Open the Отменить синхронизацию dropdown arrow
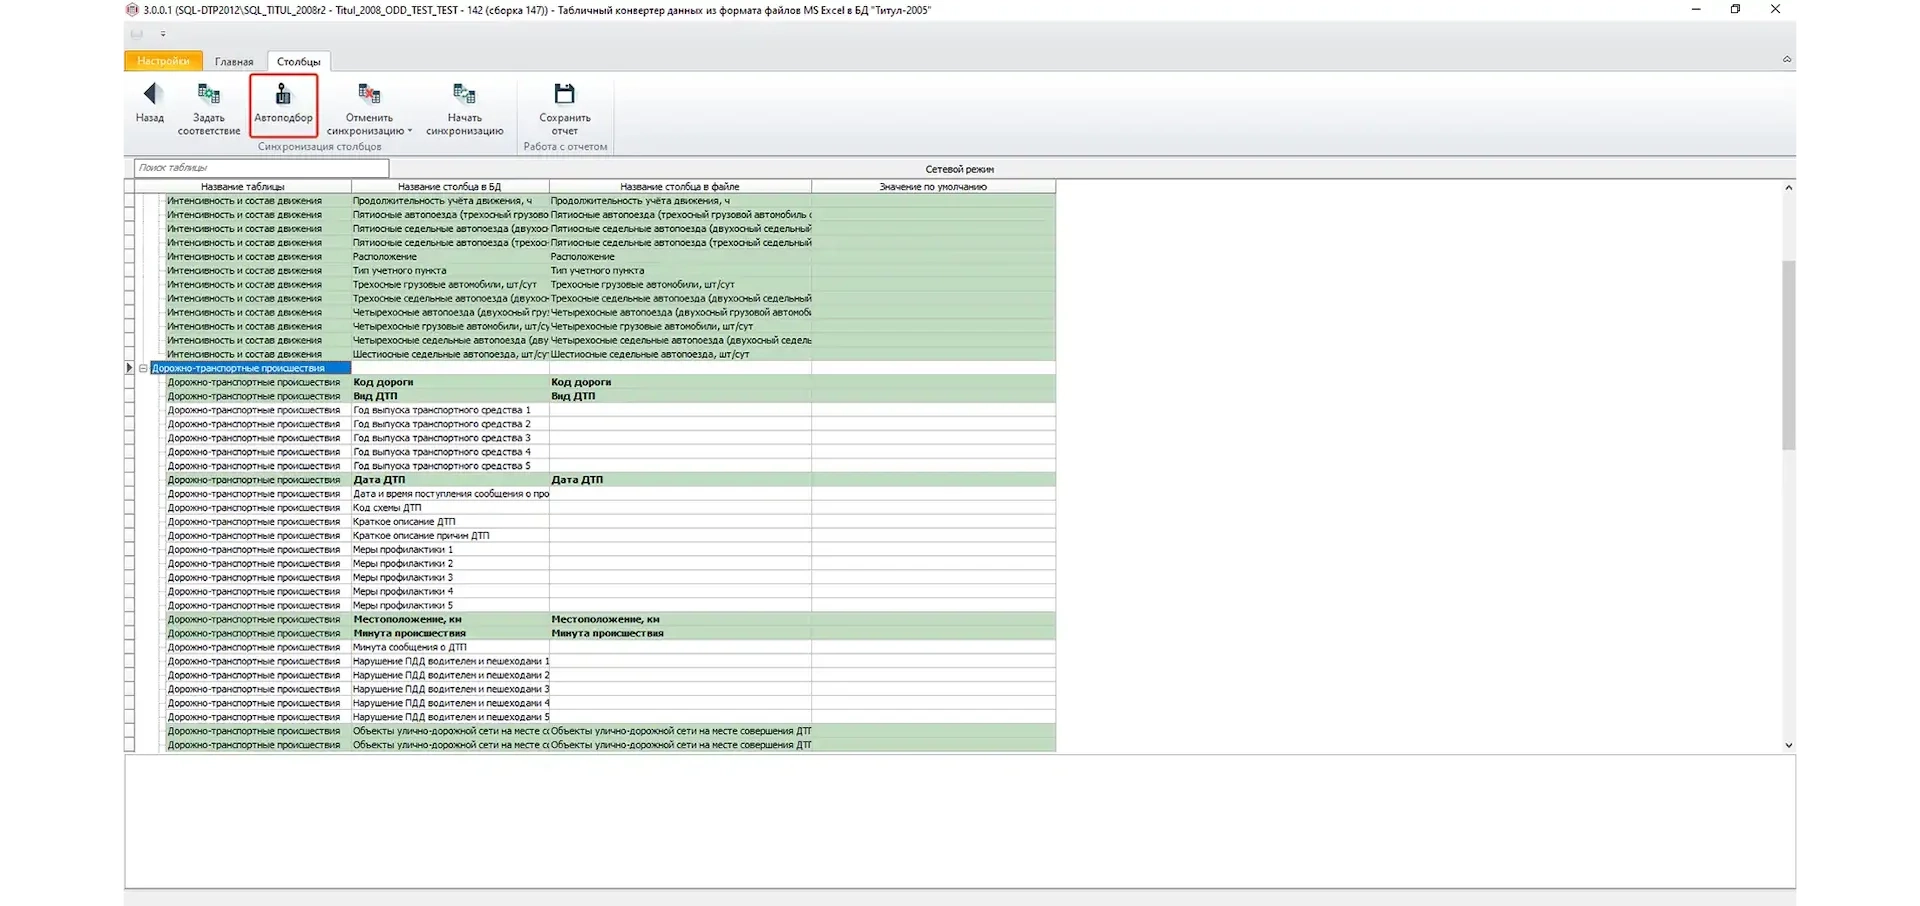 (410, 131)
